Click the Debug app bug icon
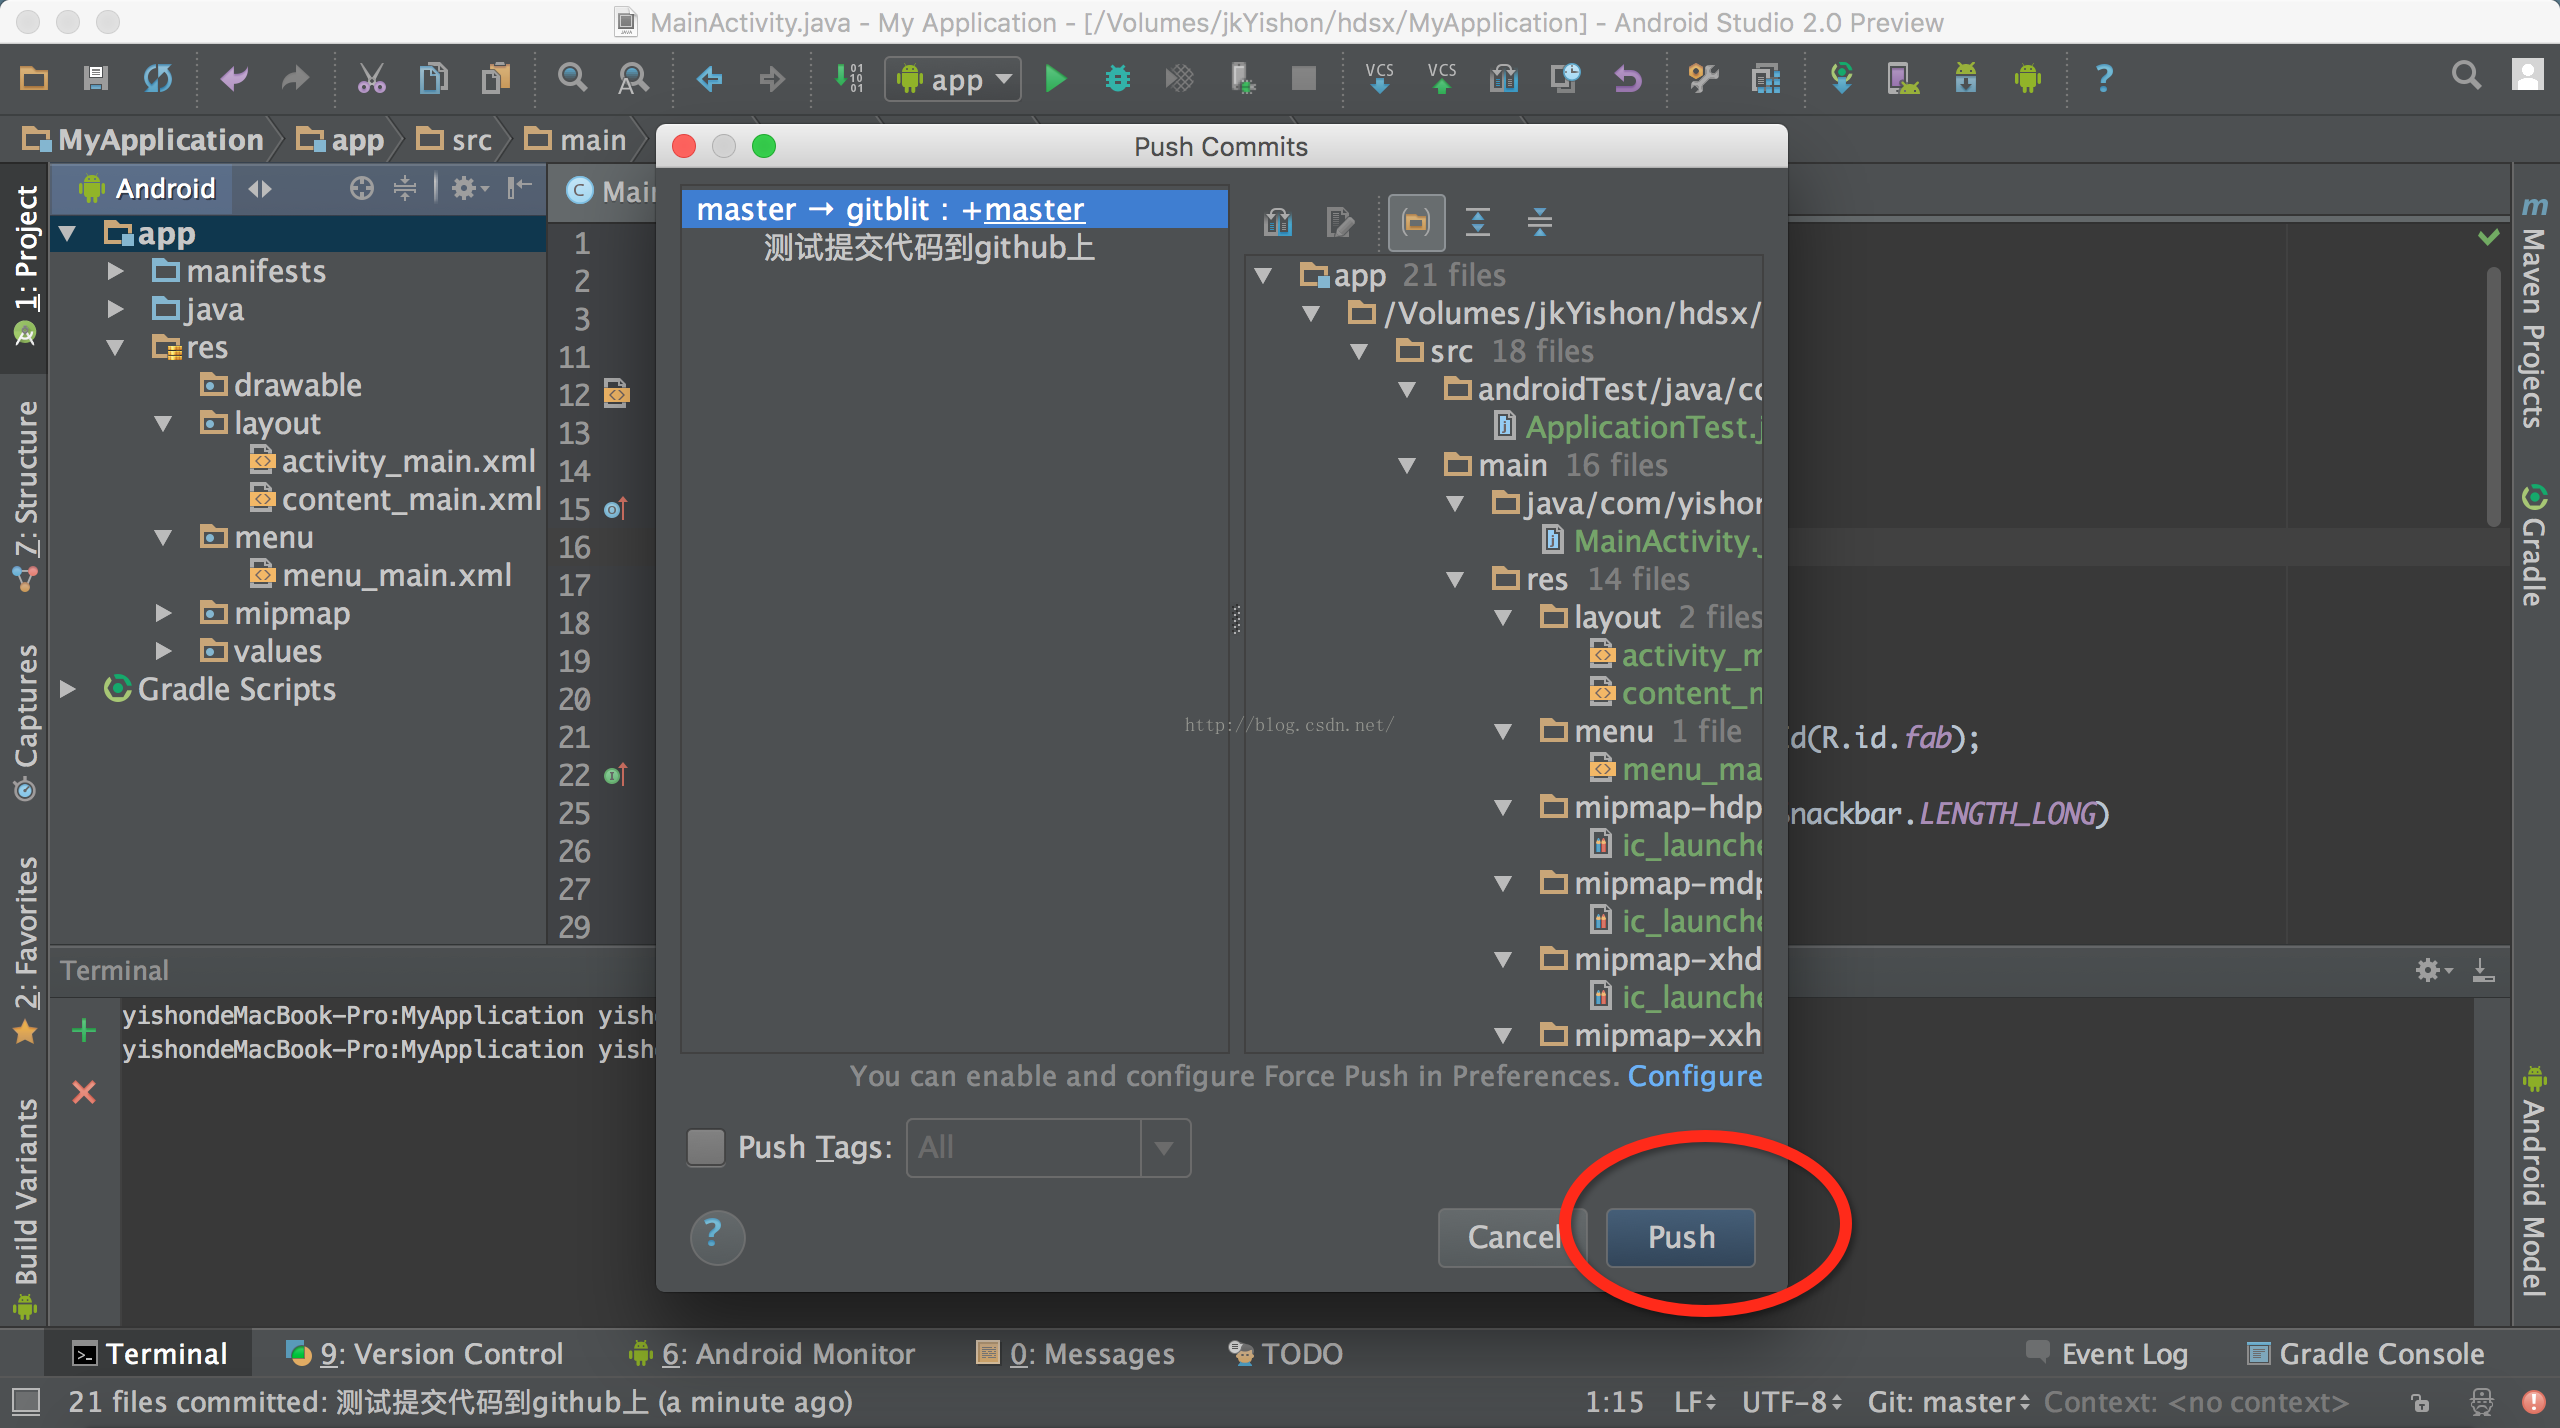This screenshot has width=2560, height=1428. click(x=1117, y=78)
